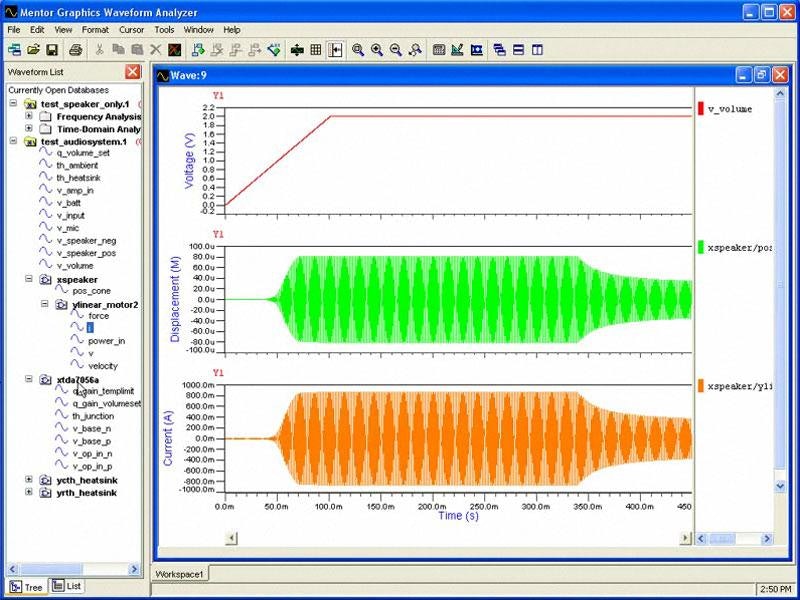Click the paste toolbar icon
Viewport: 800px width, 600px height.
click(x=137, y=49)
